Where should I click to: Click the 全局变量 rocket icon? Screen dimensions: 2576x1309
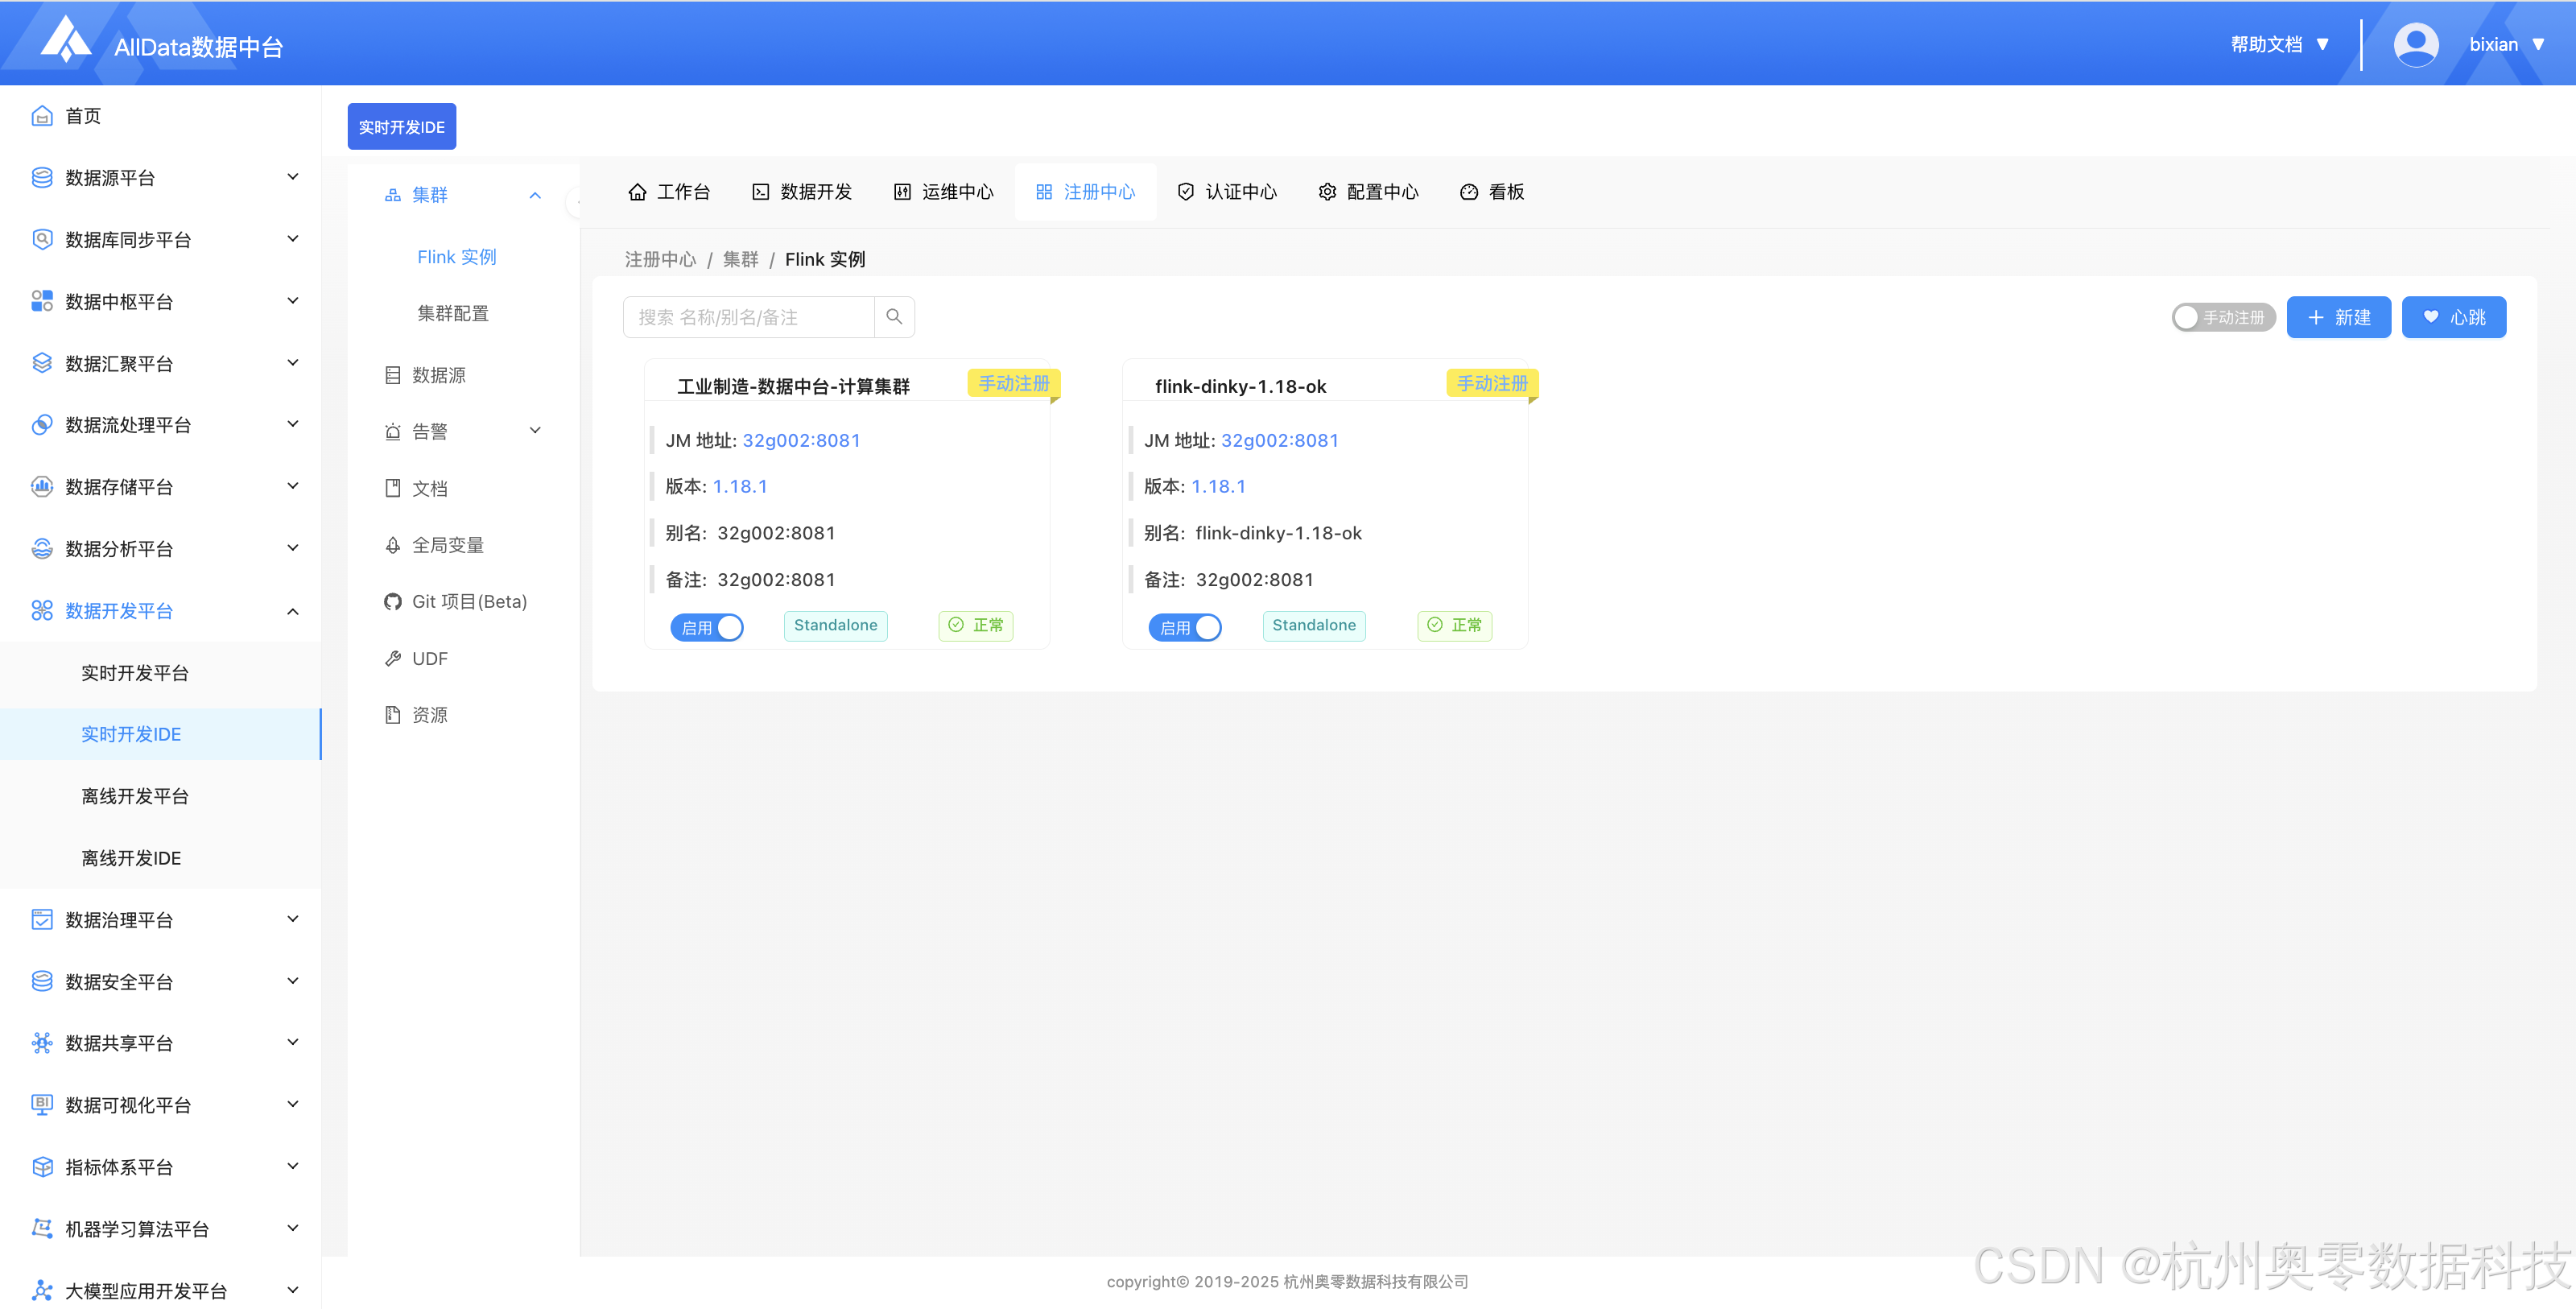(x=392, y=545)
